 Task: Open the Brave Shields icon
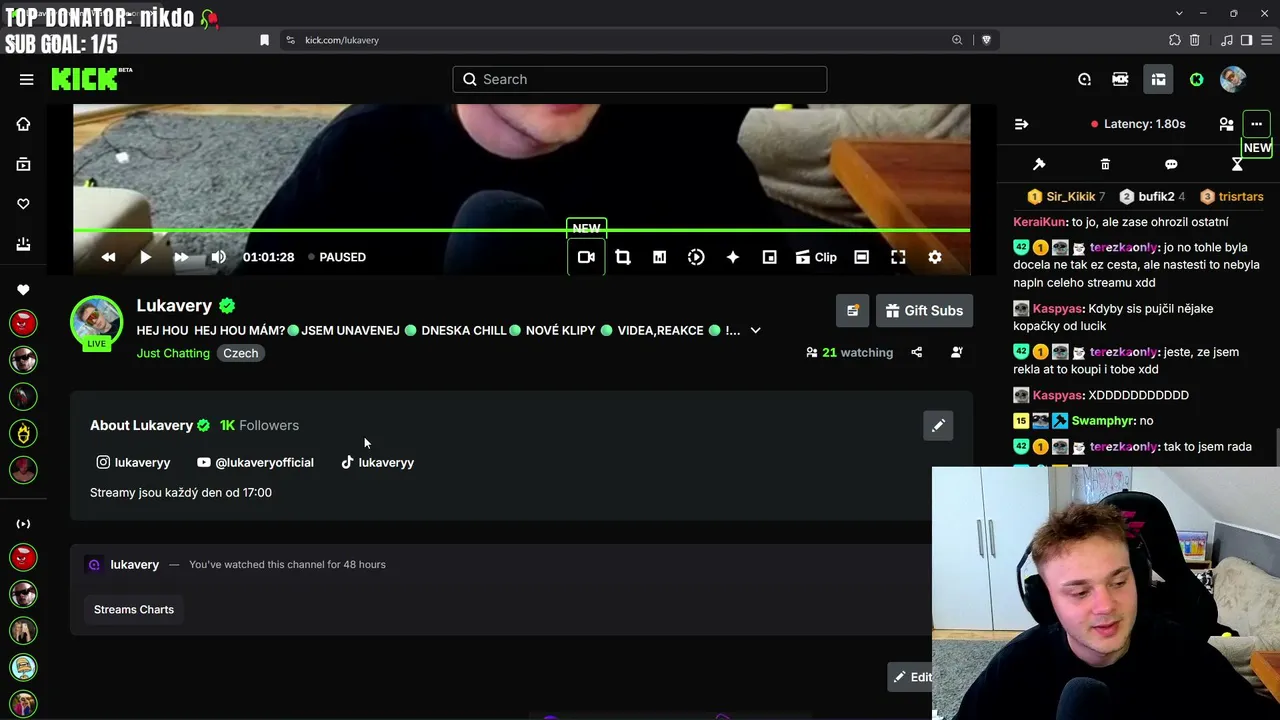[986, 40]
